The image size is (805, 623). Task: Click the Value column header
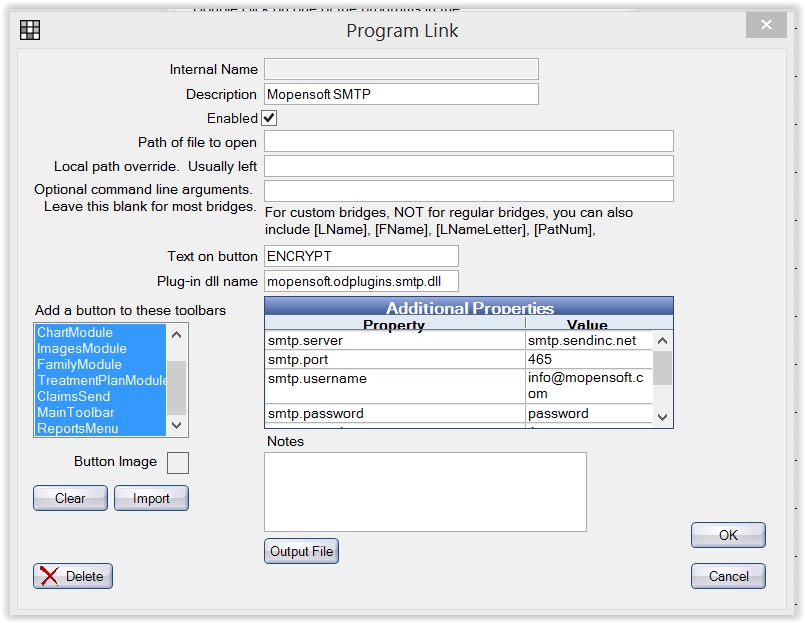point(588,324)
